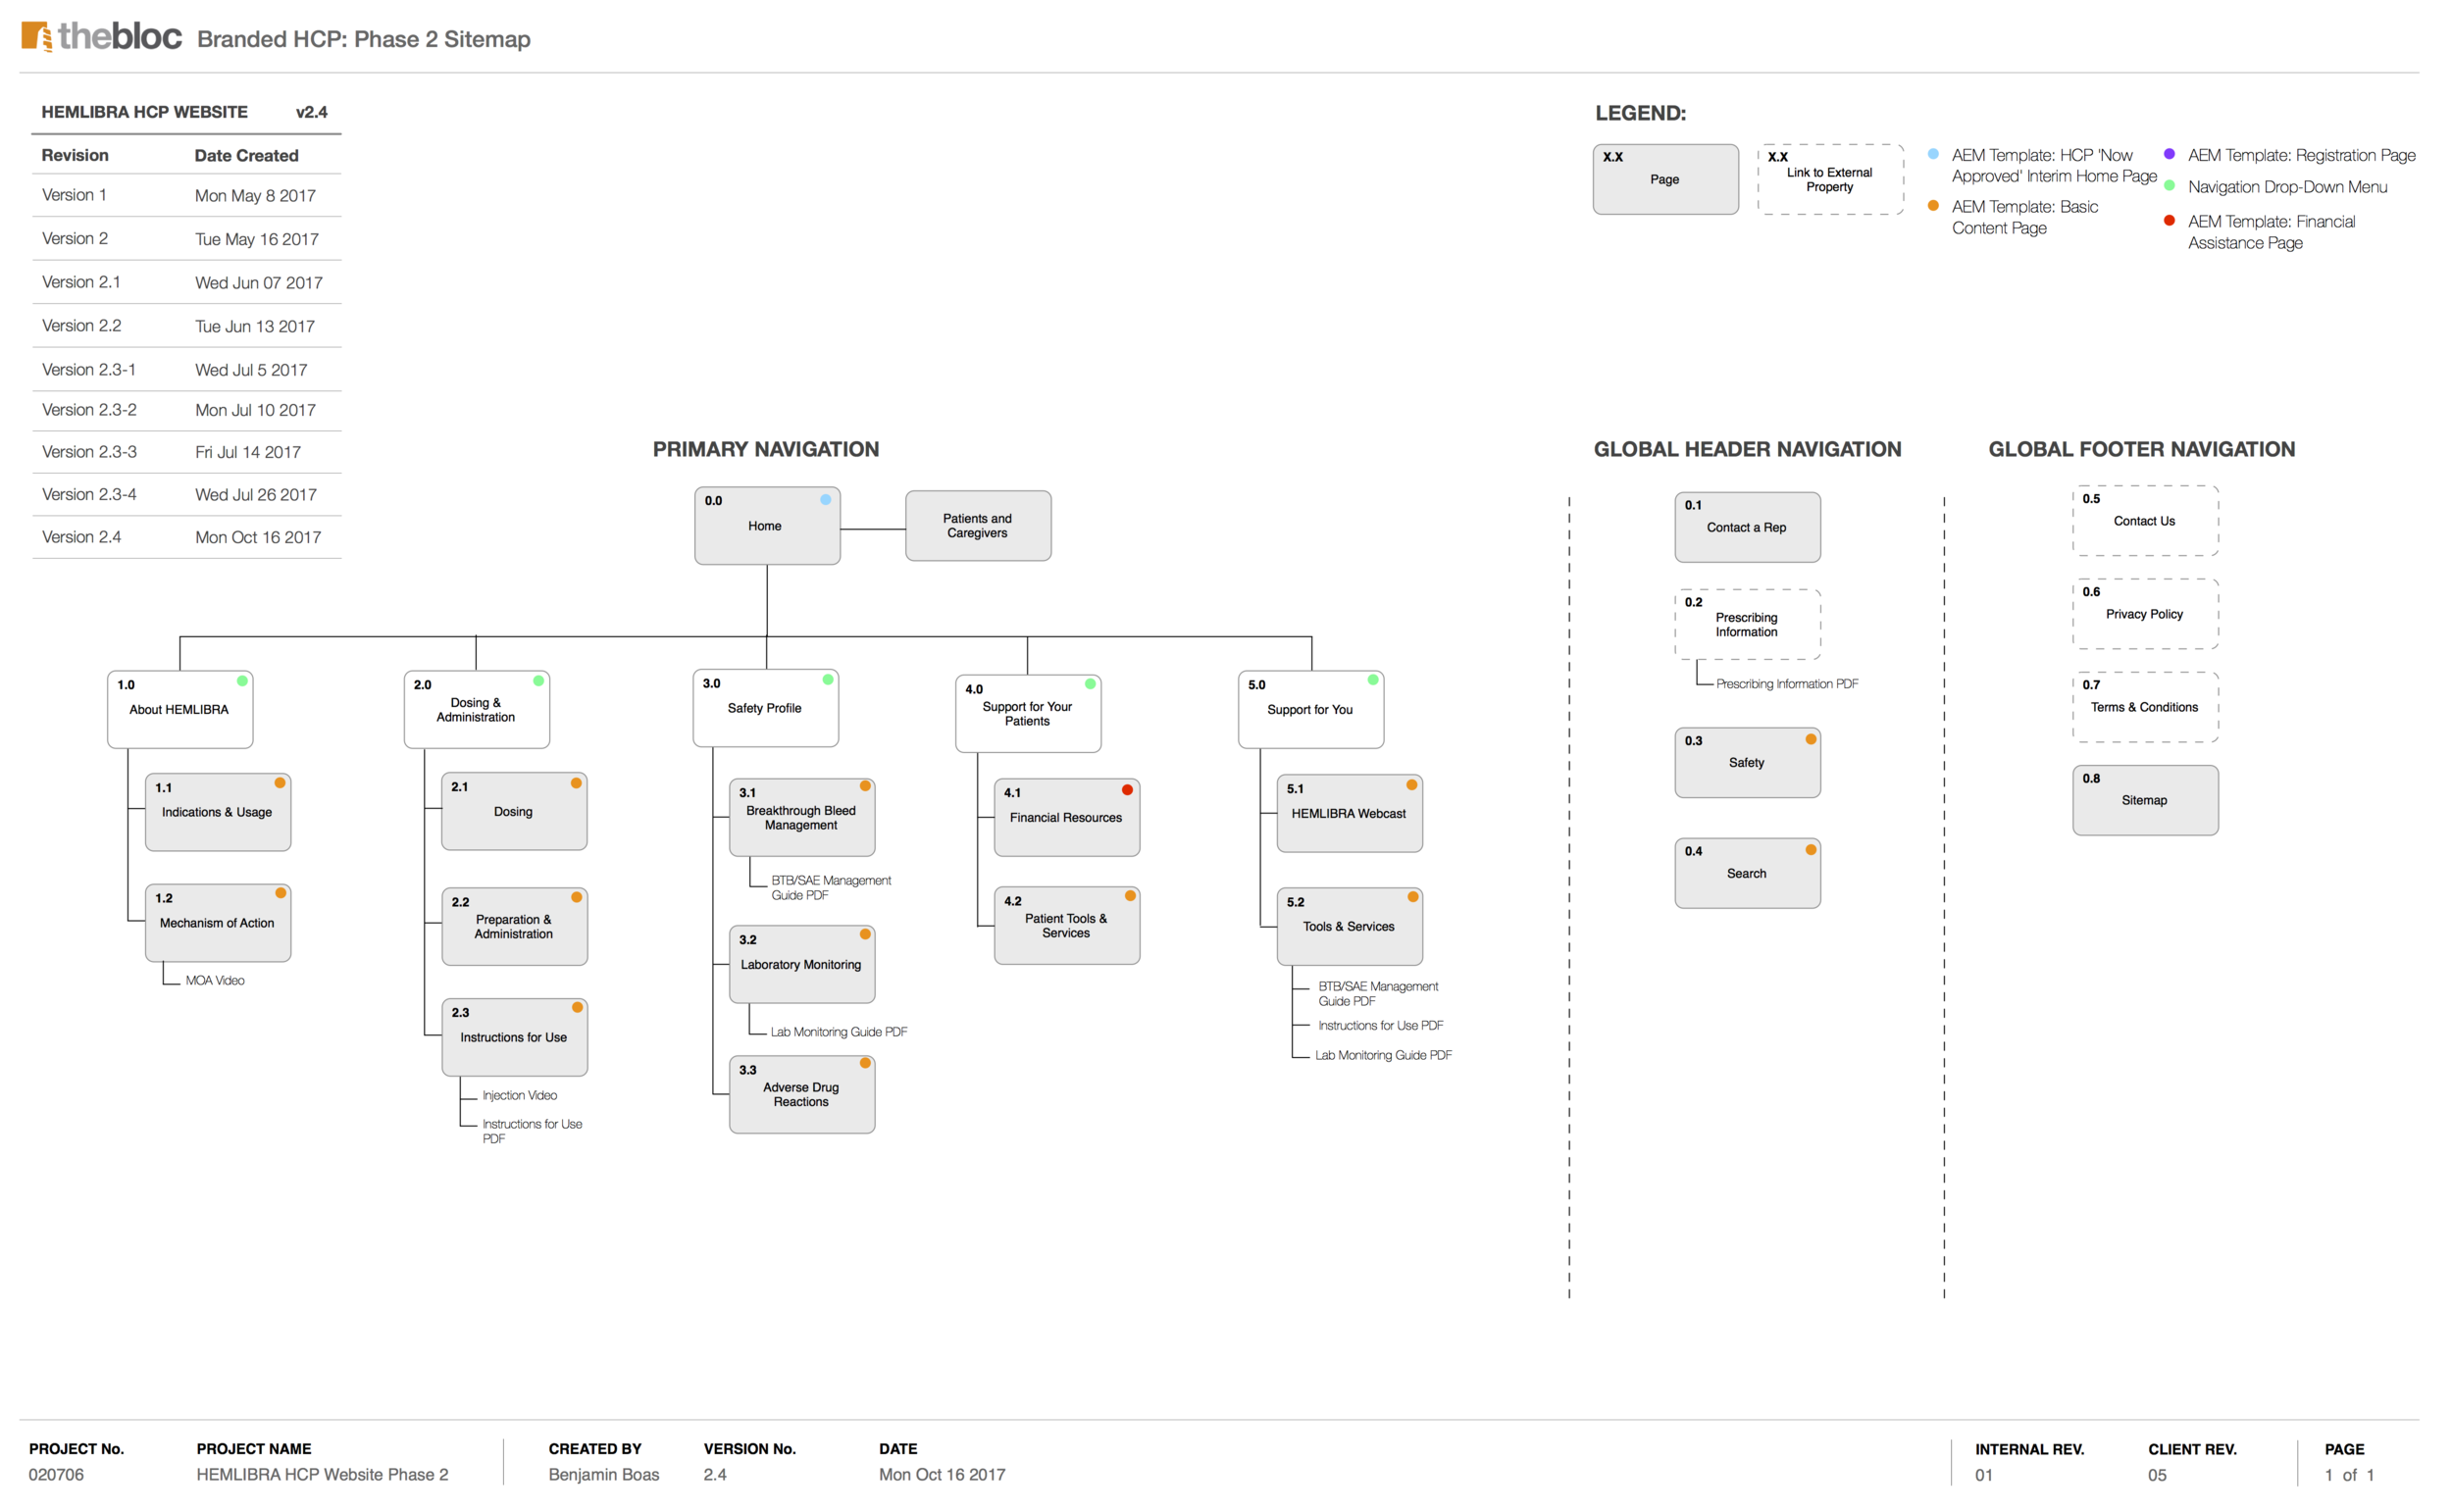
Task: Select the 5.2 Tools & Services box
Action: point(1350,927)
